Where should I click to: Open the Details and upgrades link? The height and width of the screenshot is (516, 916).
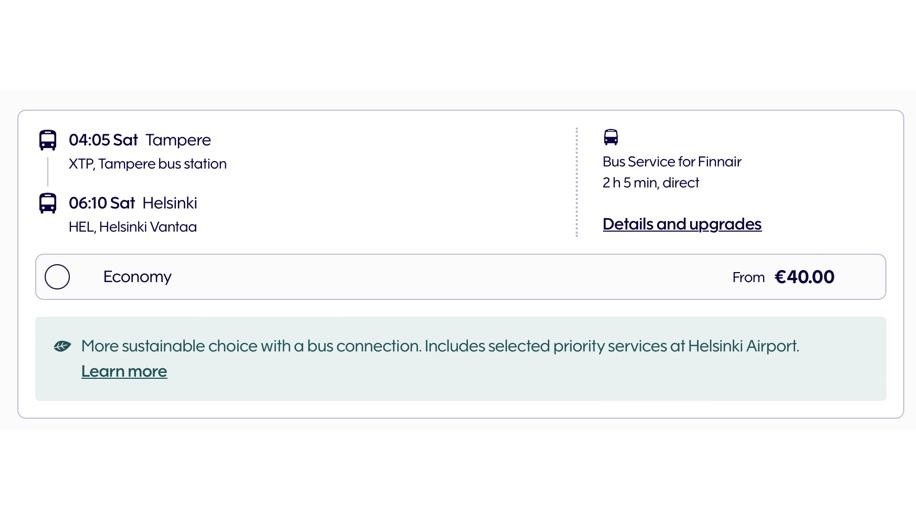pyautogui.click(x=681, y=224)
